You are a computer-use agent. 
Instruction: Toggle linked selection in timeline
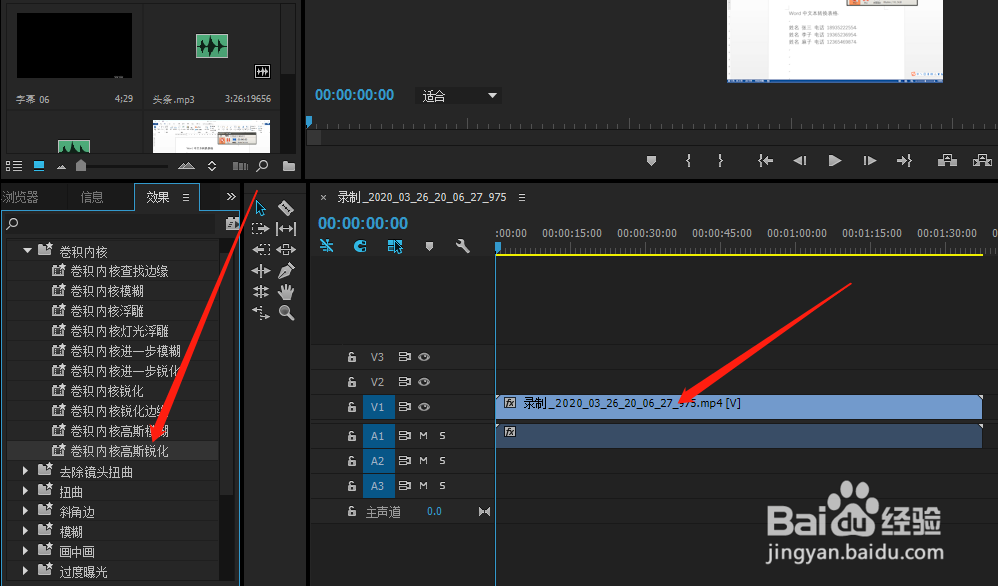click(x=395, y=246)
